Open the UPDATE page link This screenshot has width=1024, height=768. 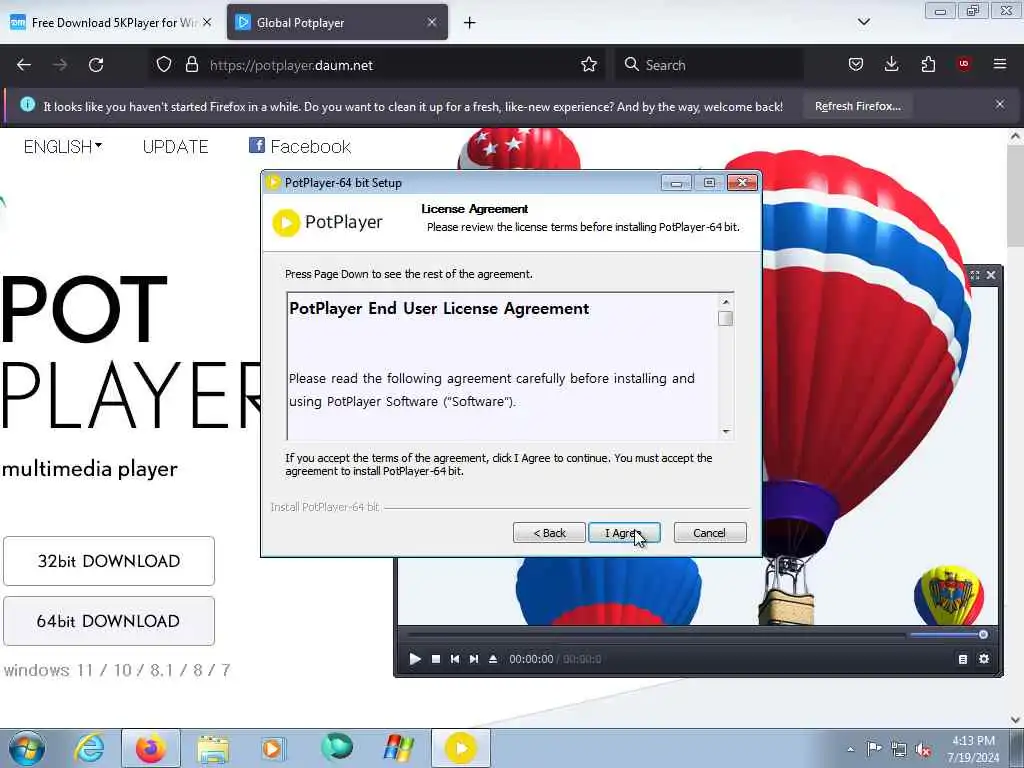(176, 147)
